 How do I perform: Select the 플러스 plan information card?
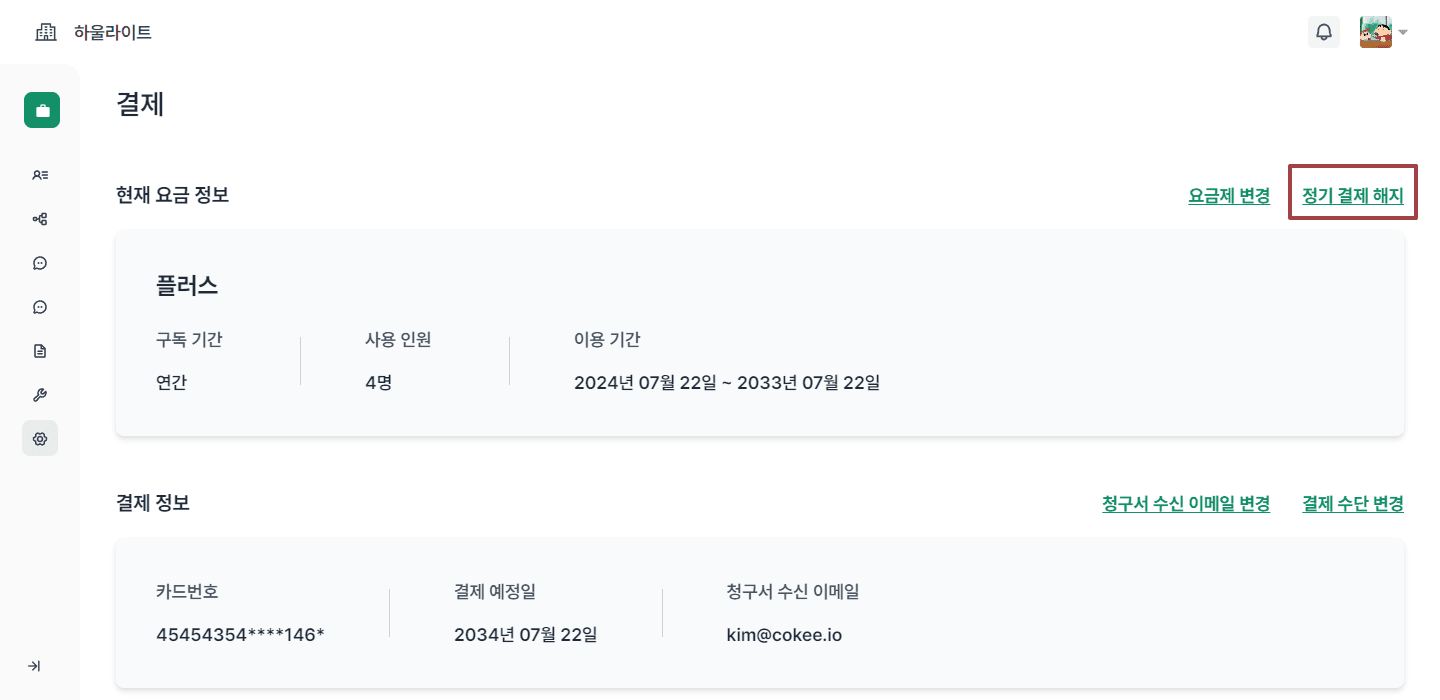pos(760,333)
